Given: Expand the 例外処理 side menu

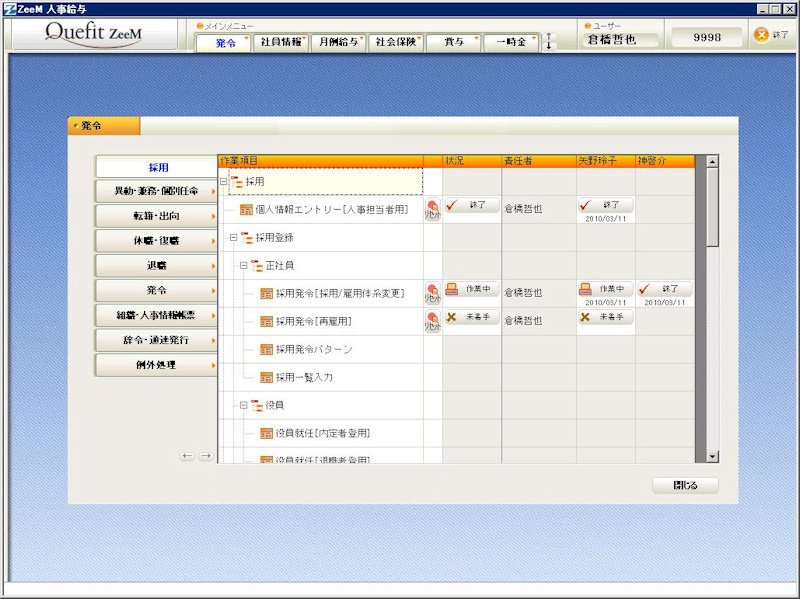Looking at the screenshot, I should [x=156, y=365].
